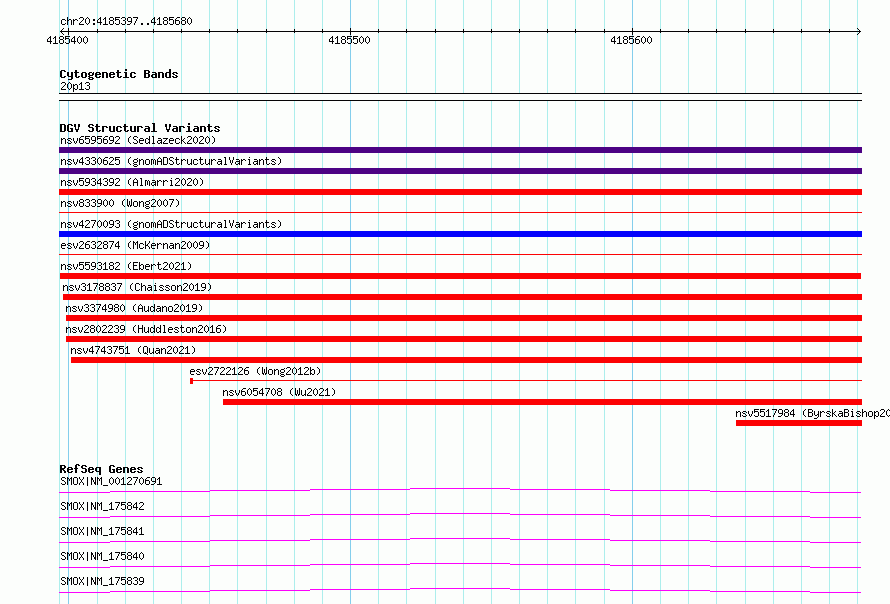Select the SMOX|NM_175842 transcript label
The width and height of the screenshot is (890, 604).
[x=102, y=506]
